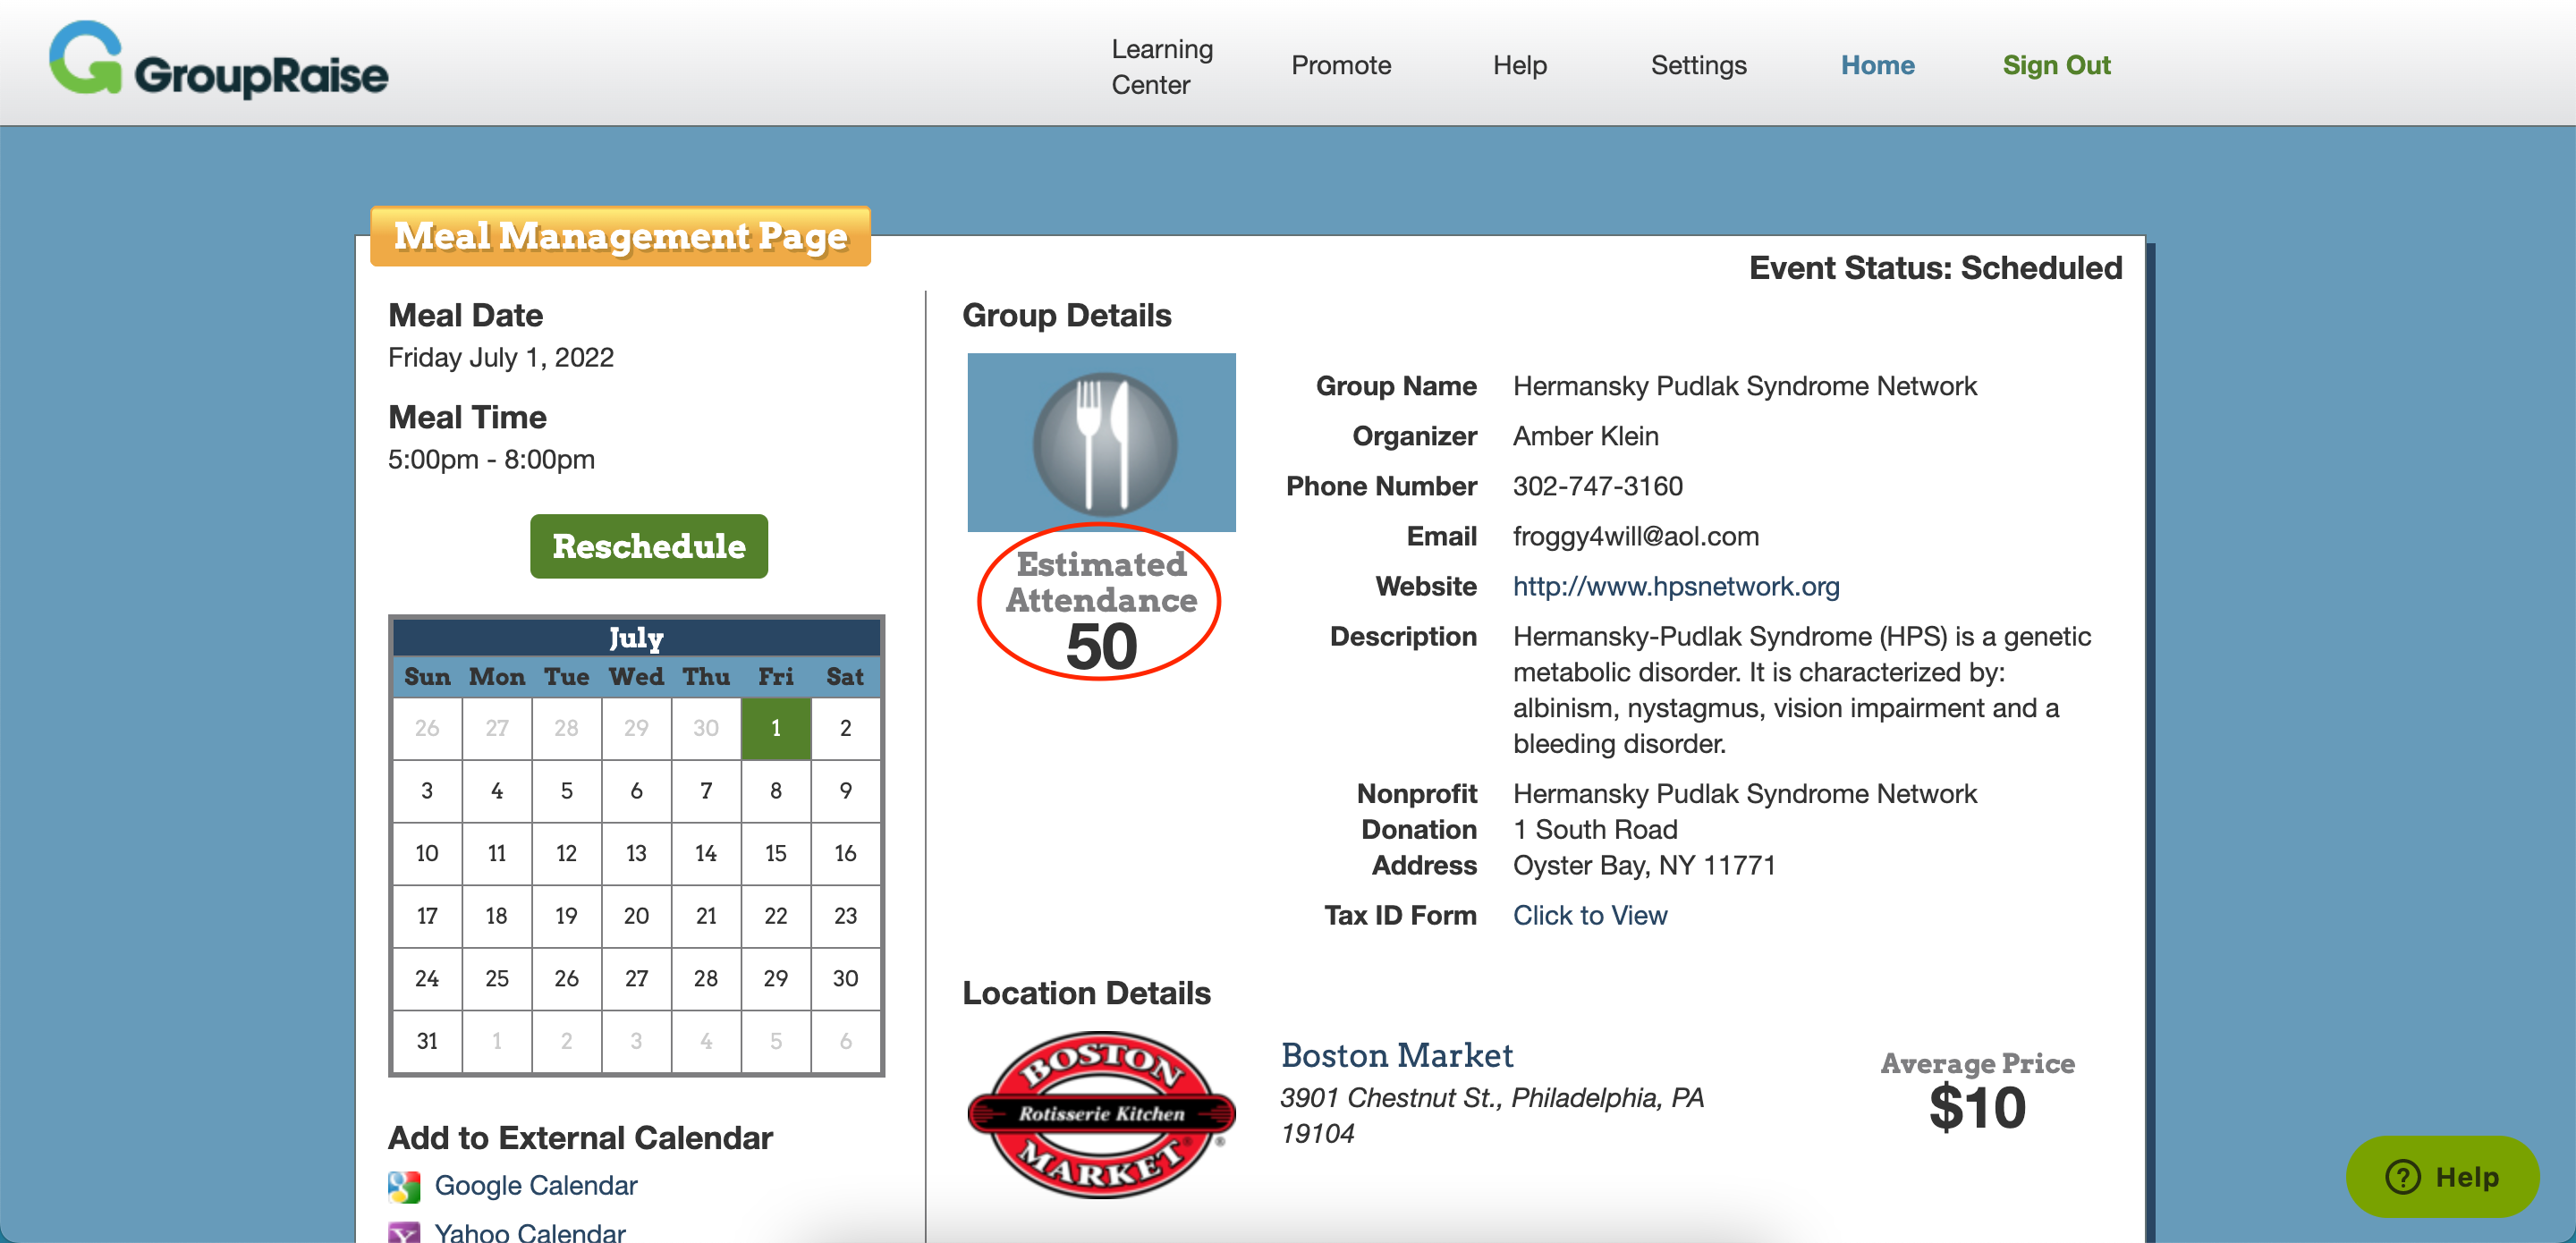Viewport: 2576px width, 1243px height.
Task: Select July 15 on the calendar
Action: [775, 853]
